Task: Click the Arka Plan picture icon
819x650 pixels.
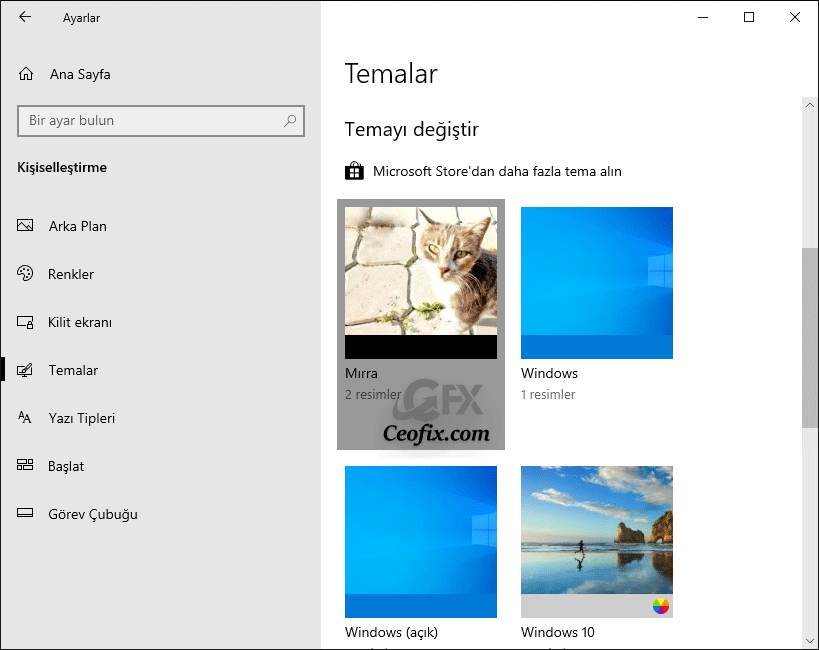Action: click(25, 226)
